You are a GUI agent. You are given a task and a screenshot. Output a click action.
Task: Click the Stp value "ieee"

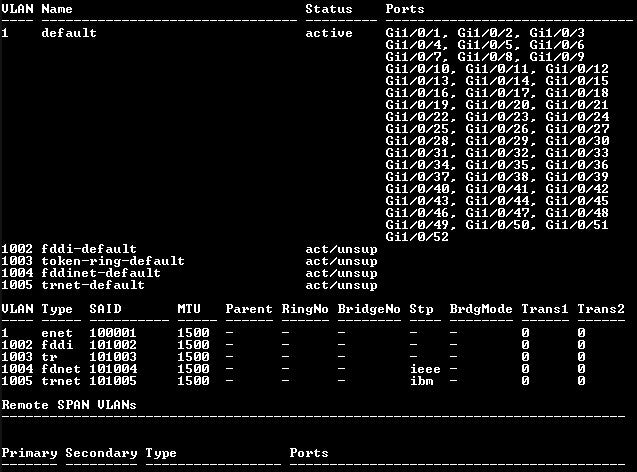tap(425, 368)
